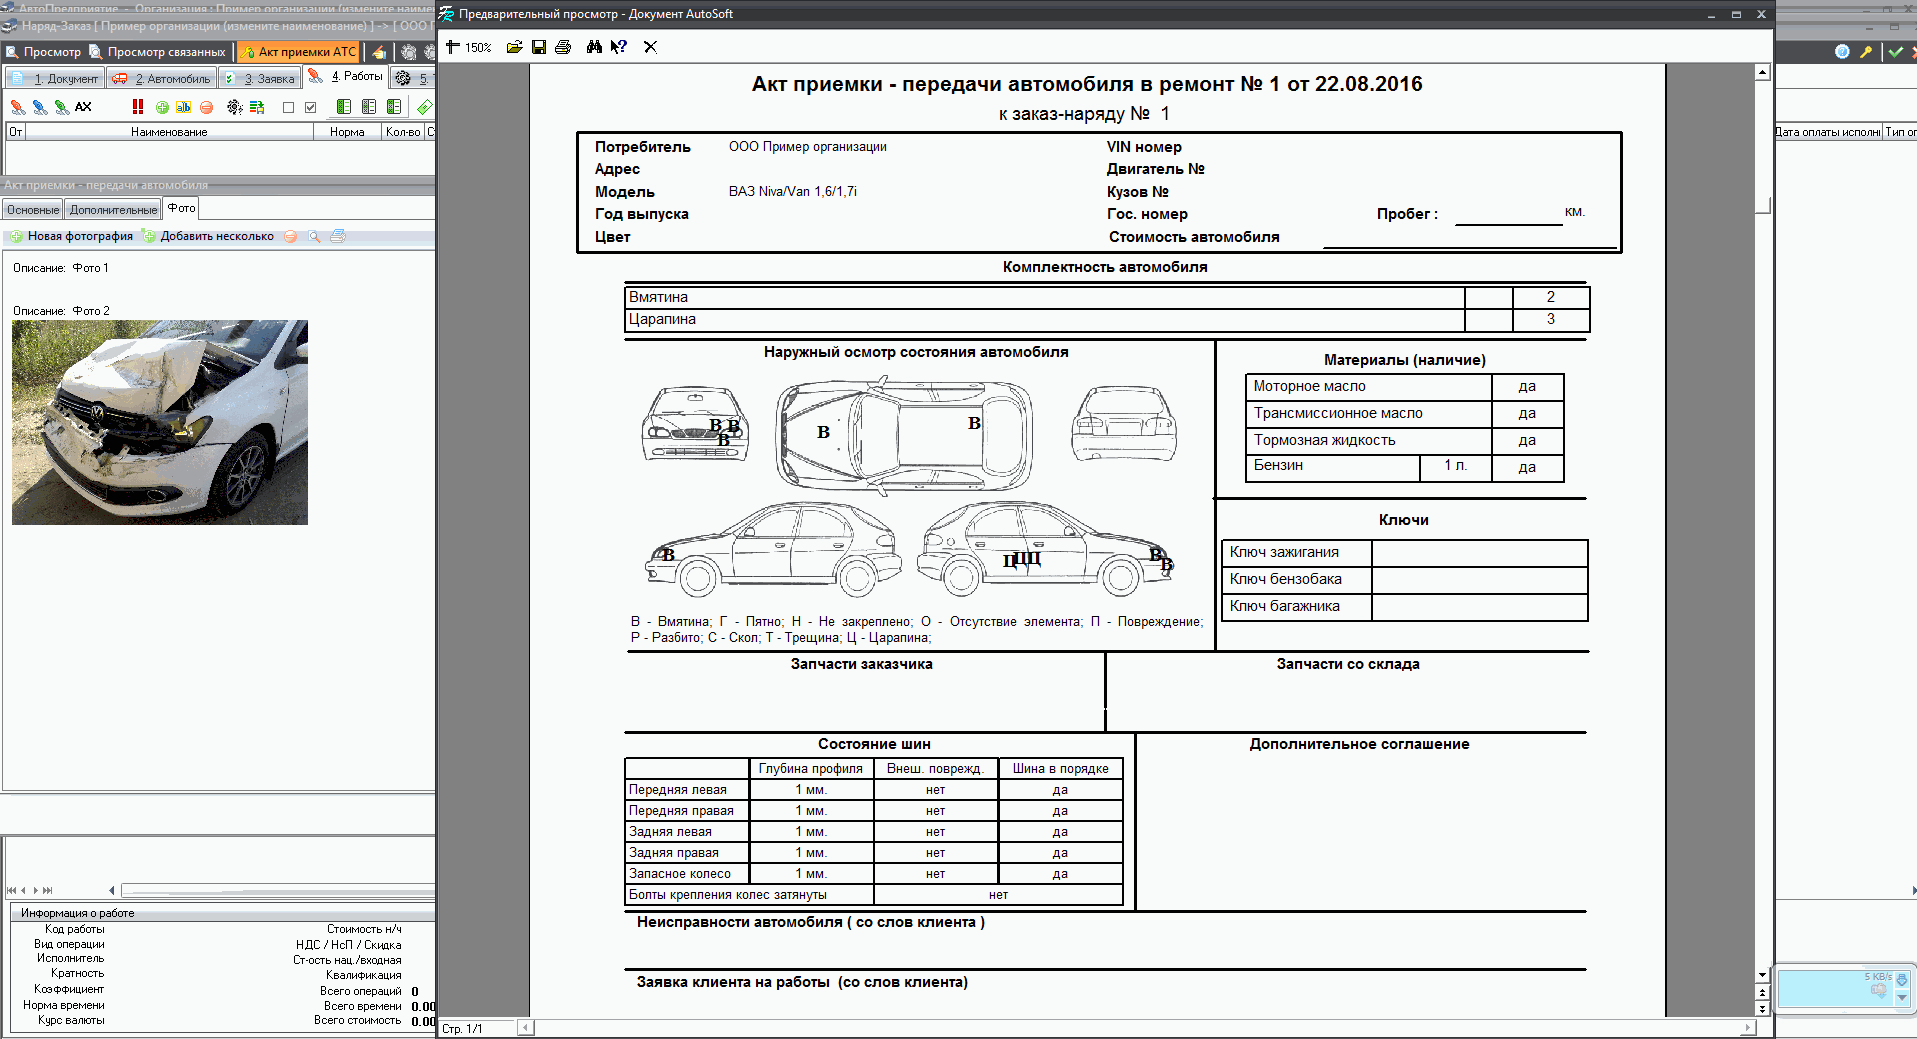Click yellow key icon at top right
Image resolution: width=1917 pixels, height=1039 pixels.
tap(1866, 52)
